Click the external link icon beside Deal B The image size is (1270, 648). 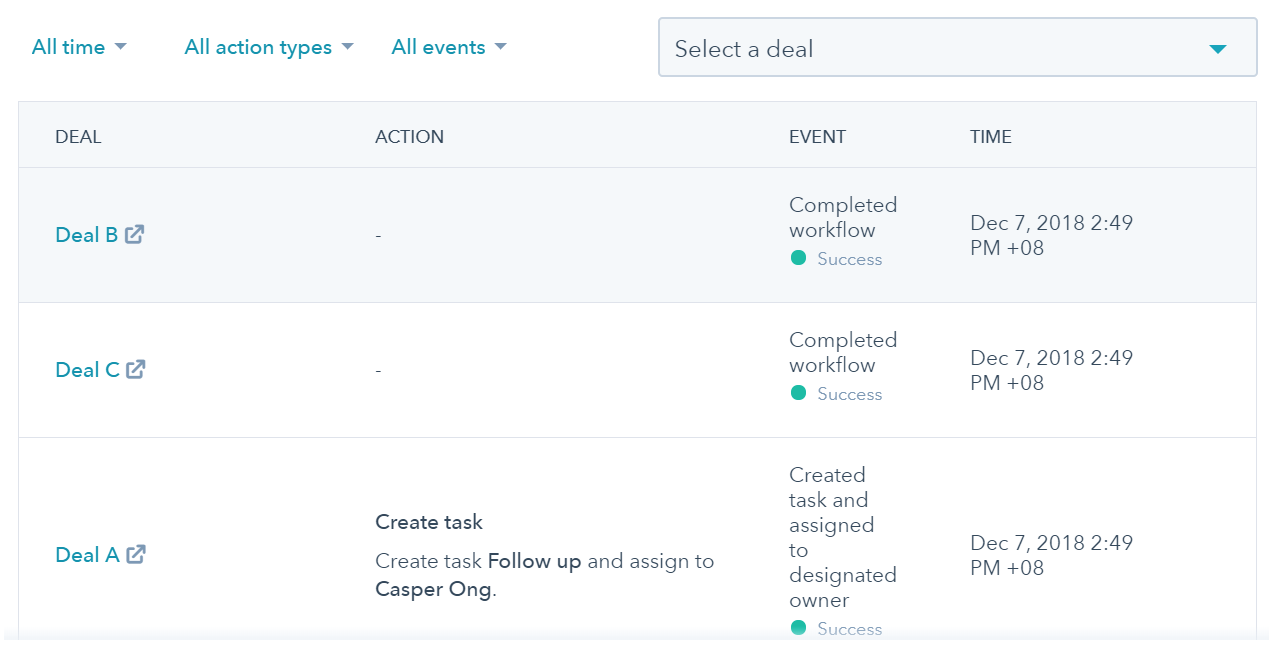coord(135,234)
